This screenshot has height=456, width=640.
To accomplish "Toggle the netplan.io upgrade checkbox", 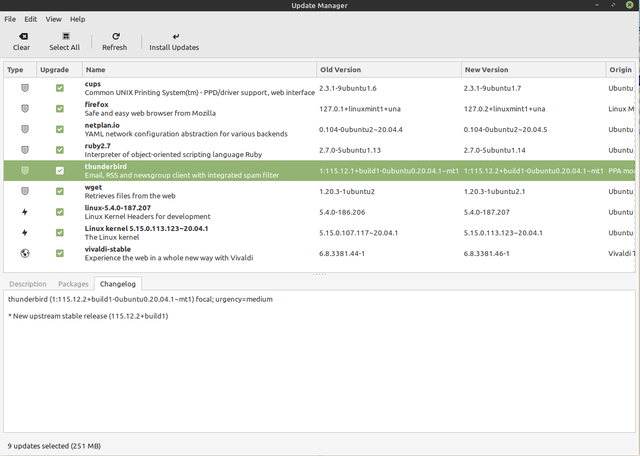I will 60,129.
